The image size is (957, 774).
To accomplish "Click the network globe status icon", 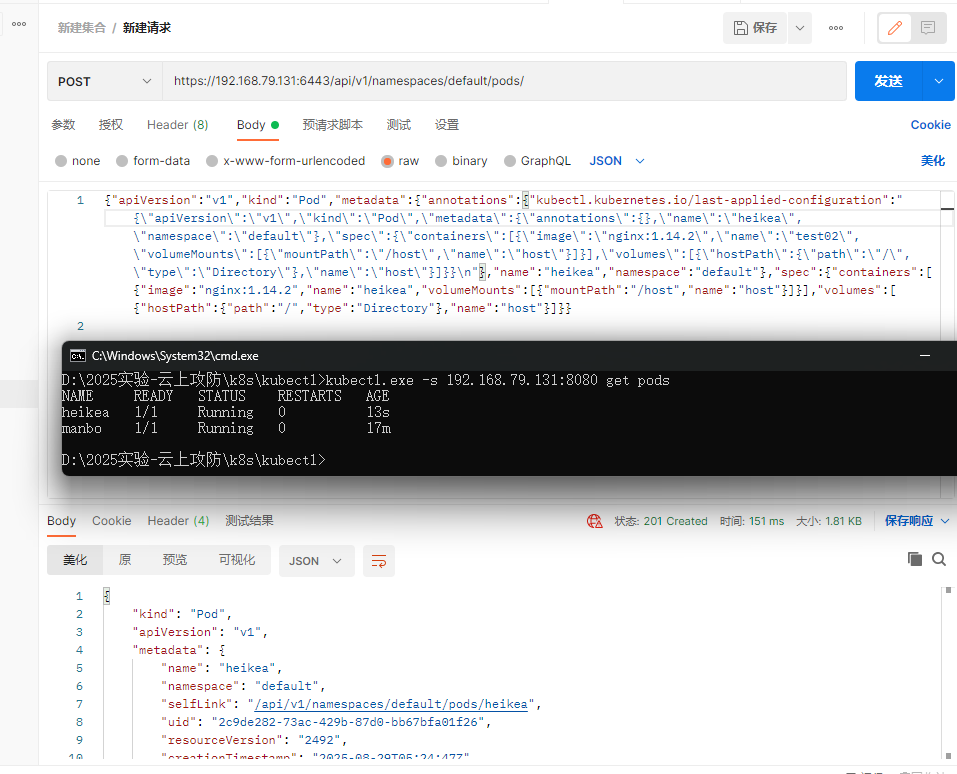I will pyautogui.click(x=595, y=521).
